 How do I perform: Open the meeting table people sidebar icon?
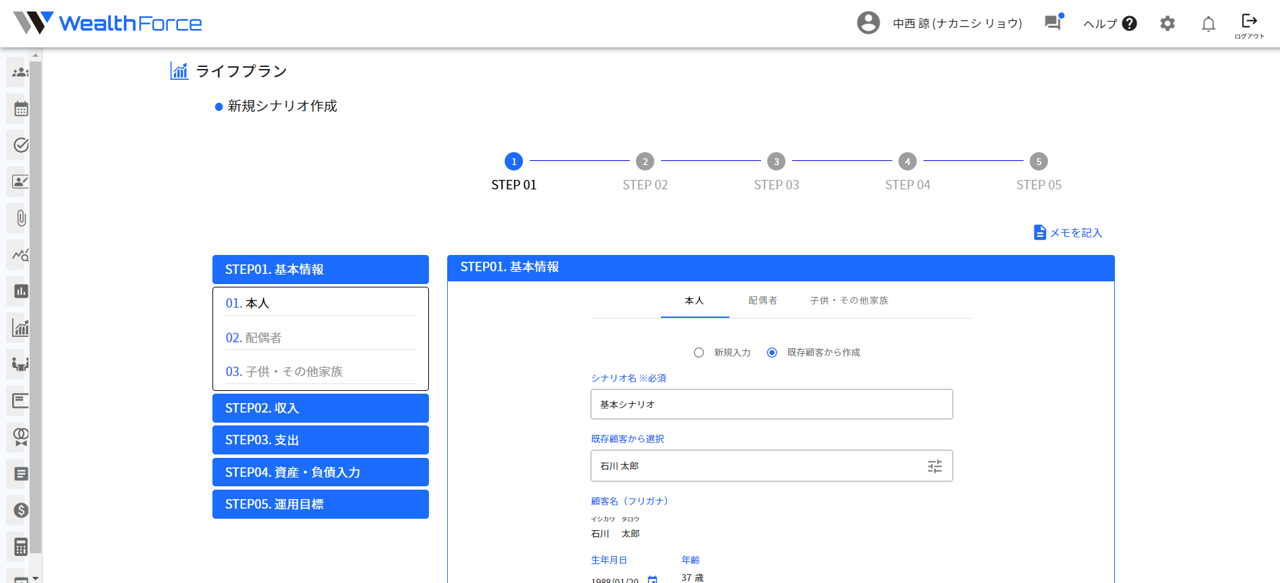20,364
